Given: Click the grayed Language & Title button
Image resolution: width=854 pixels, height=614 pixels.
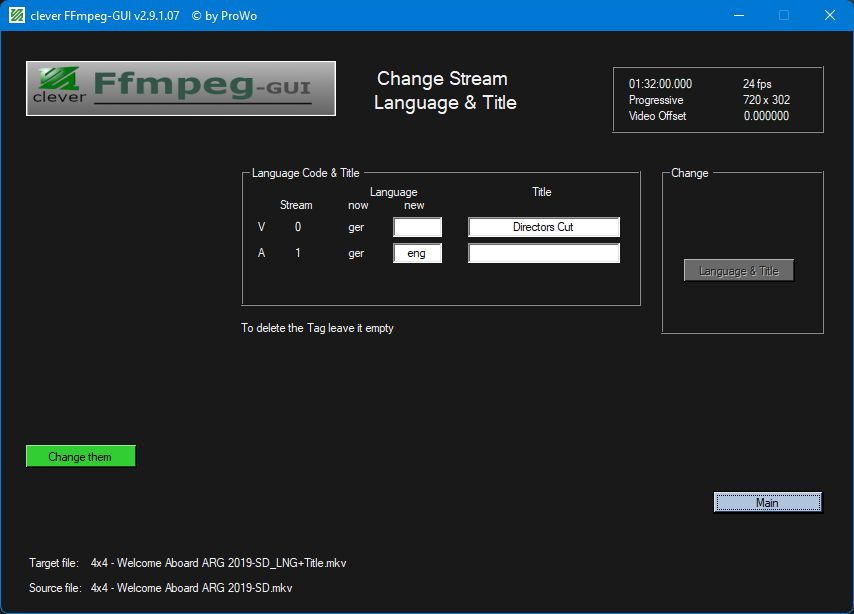Looking at the screenshot, I should click(x=739, y=271).
